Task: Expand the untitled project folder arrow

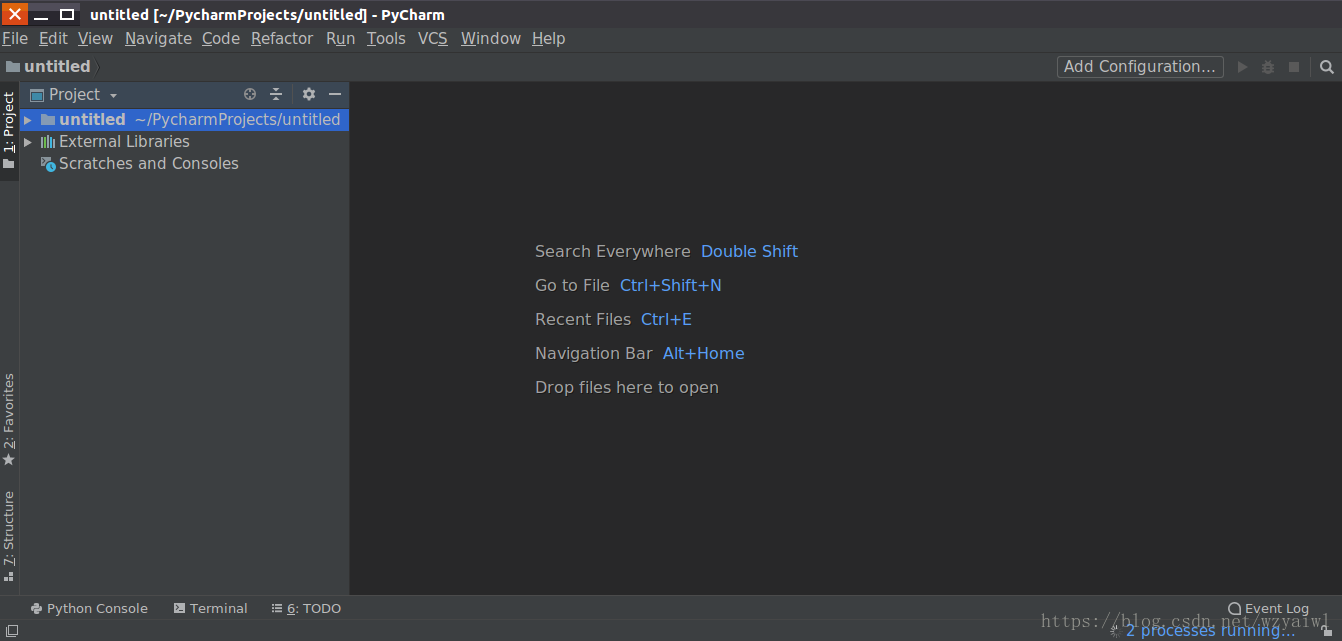Action: [28, 119]
